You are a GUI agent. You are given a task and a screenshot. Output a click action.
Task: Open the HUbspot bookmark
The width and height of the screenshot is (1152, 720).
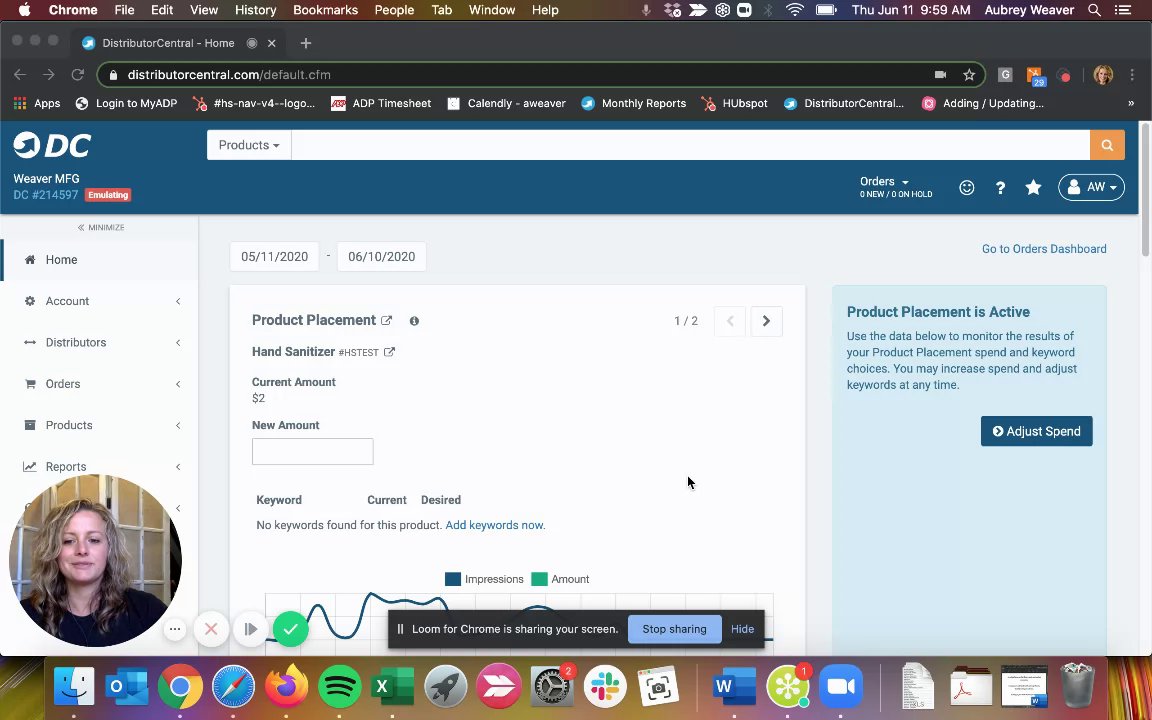click(x=735, y=104)
